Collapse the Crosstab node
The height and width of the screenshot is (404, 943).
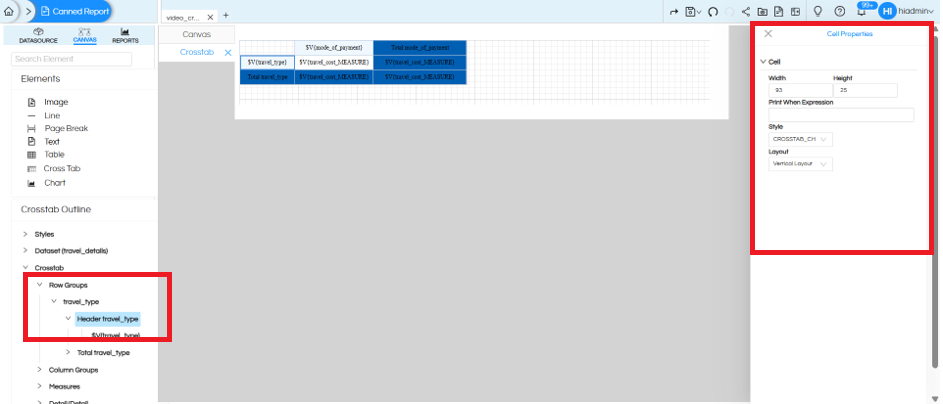pyautogui.click(x=25, y=268)
